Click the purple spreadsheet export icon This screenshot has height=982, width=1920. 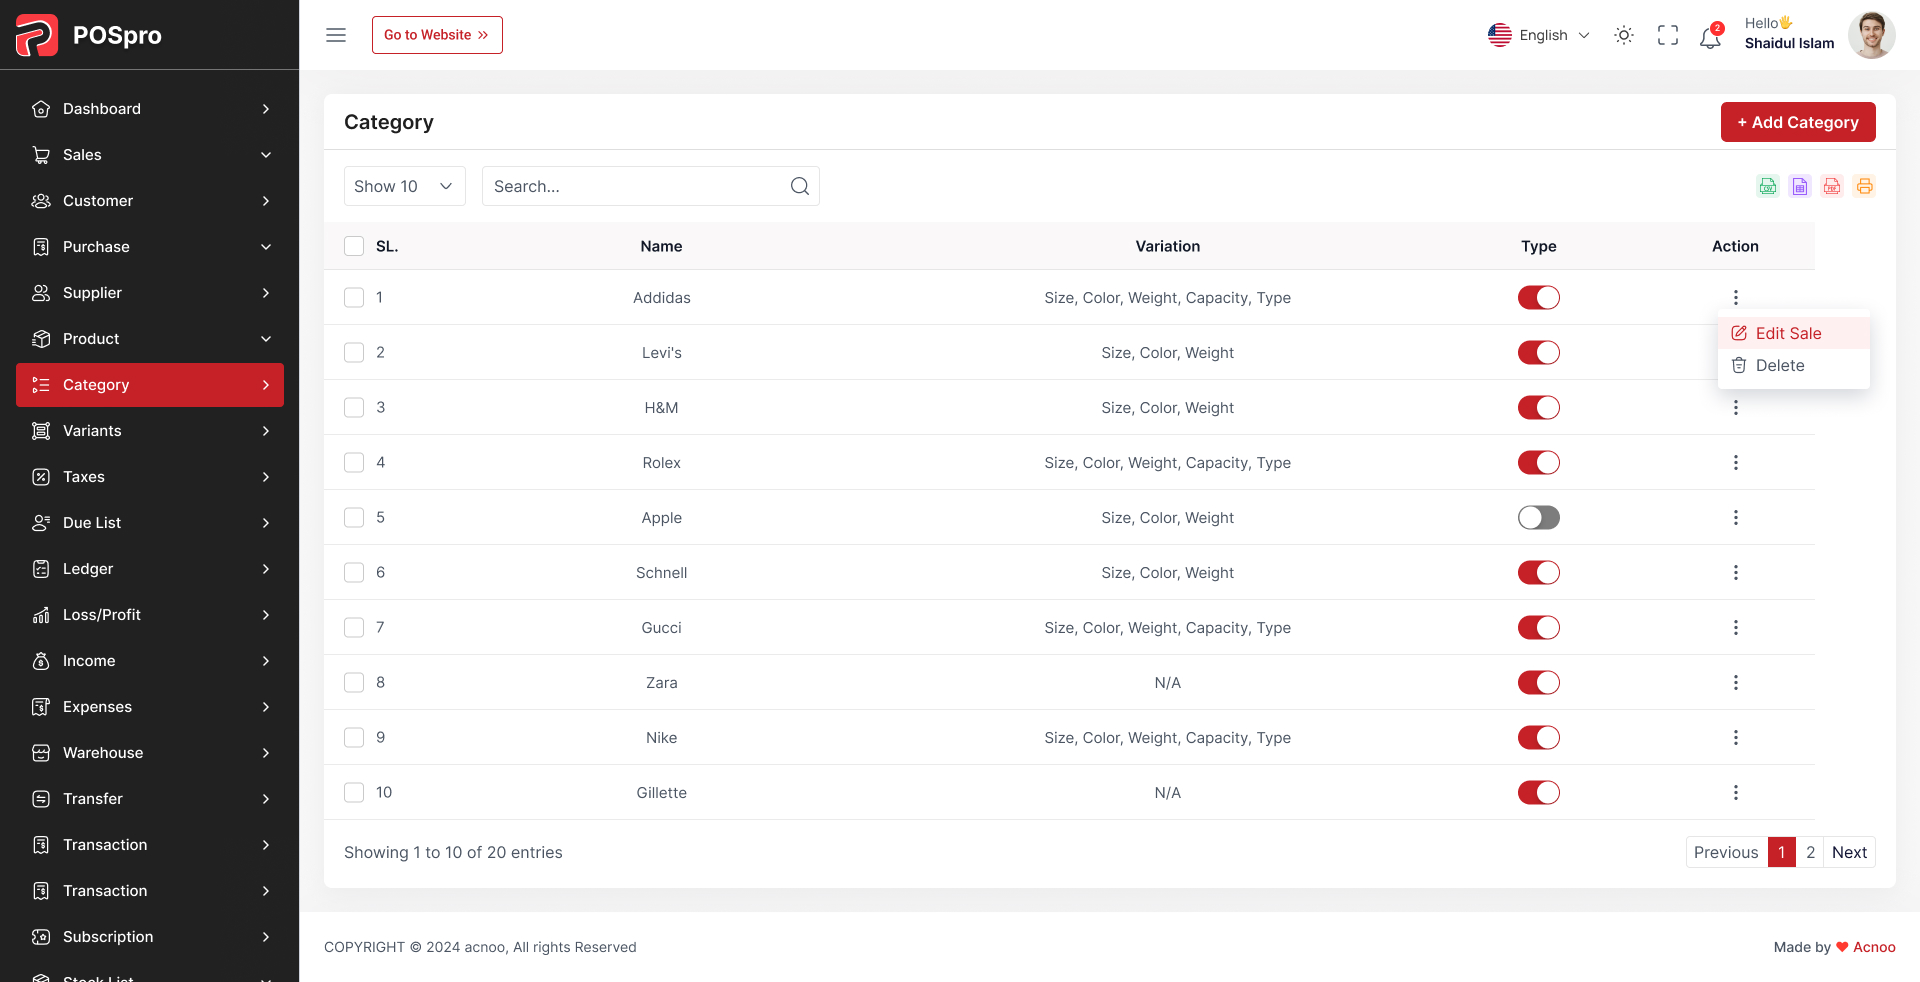(x=1800, y=186)
